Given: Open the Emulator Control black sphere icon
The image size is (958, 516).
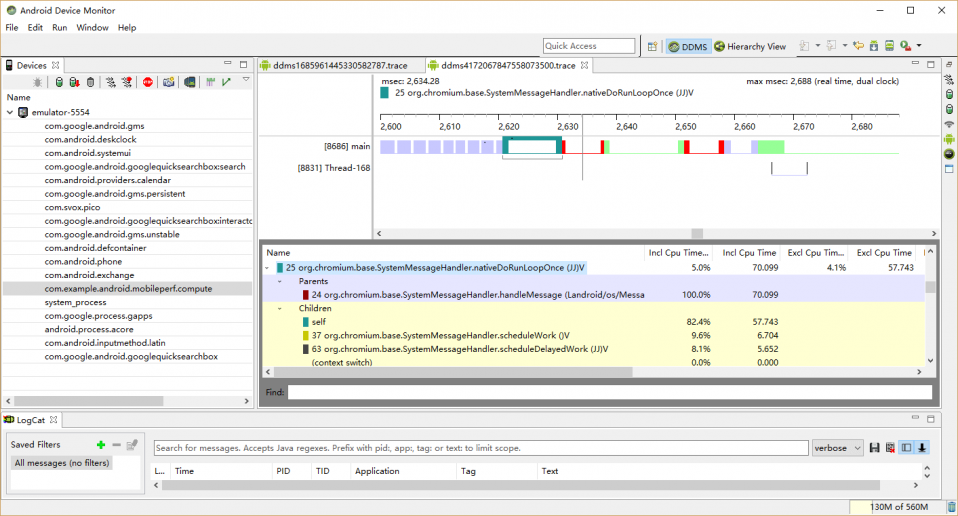Looking at the screenshot, I should point(949,154).
